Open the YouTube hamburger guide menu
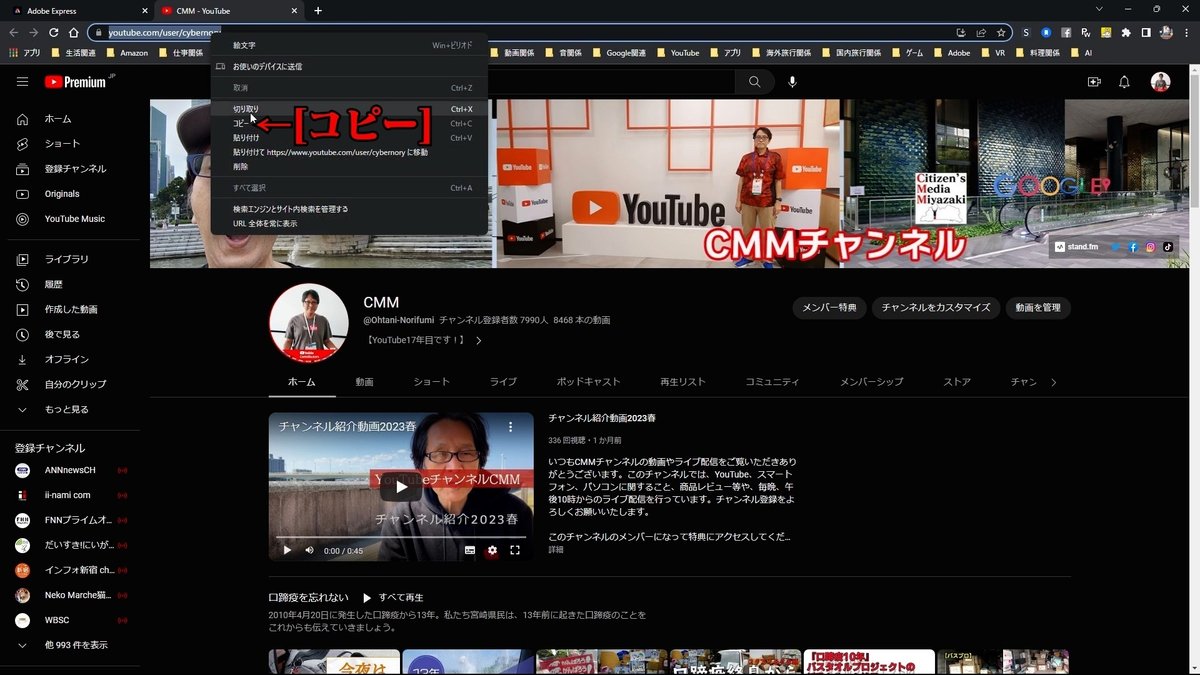The image size is (1200, 675). coord(23,82)
